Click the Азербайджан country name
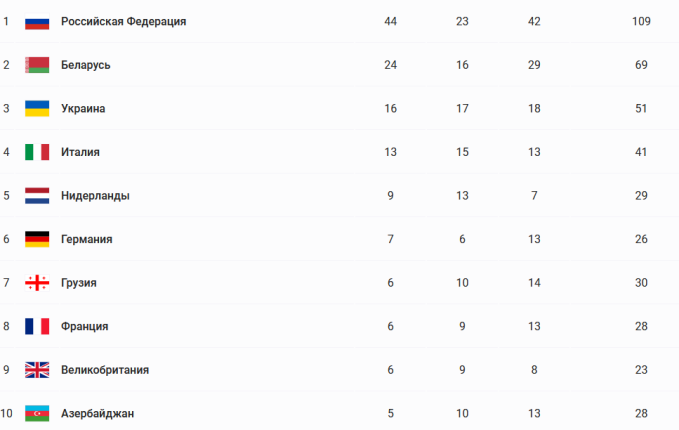Viewport: 679px width, 430px height. (97, 413)
